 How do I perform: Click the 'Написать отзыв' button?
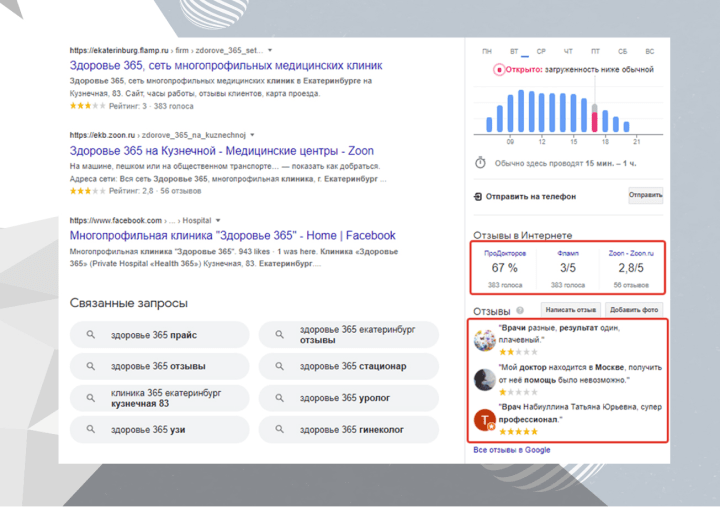tap(571, 310)
